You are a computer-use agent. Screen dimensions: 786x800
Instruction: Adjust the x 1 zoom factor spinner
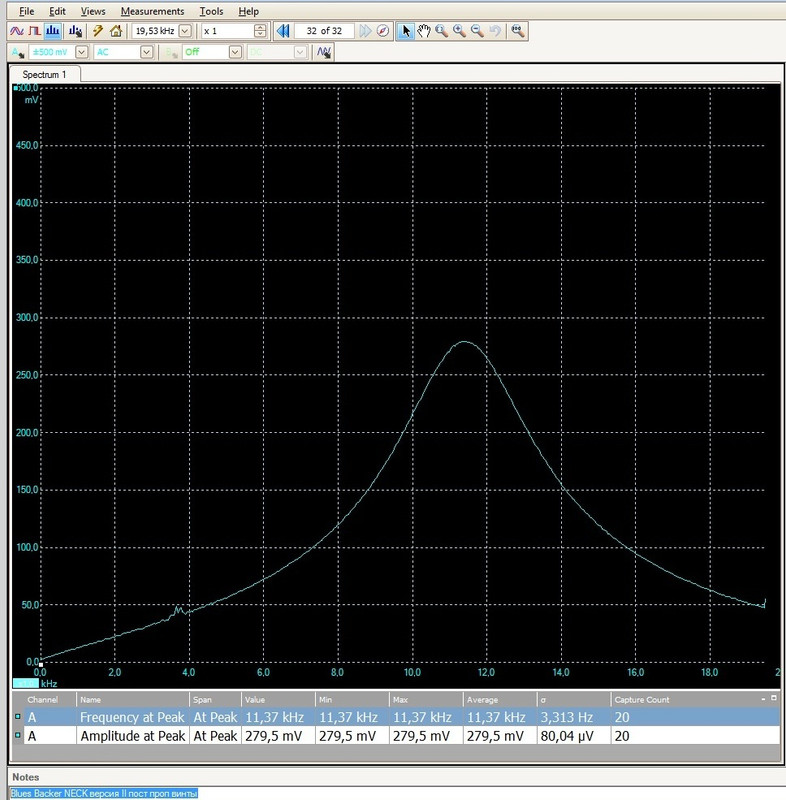(x=260, y=31)
